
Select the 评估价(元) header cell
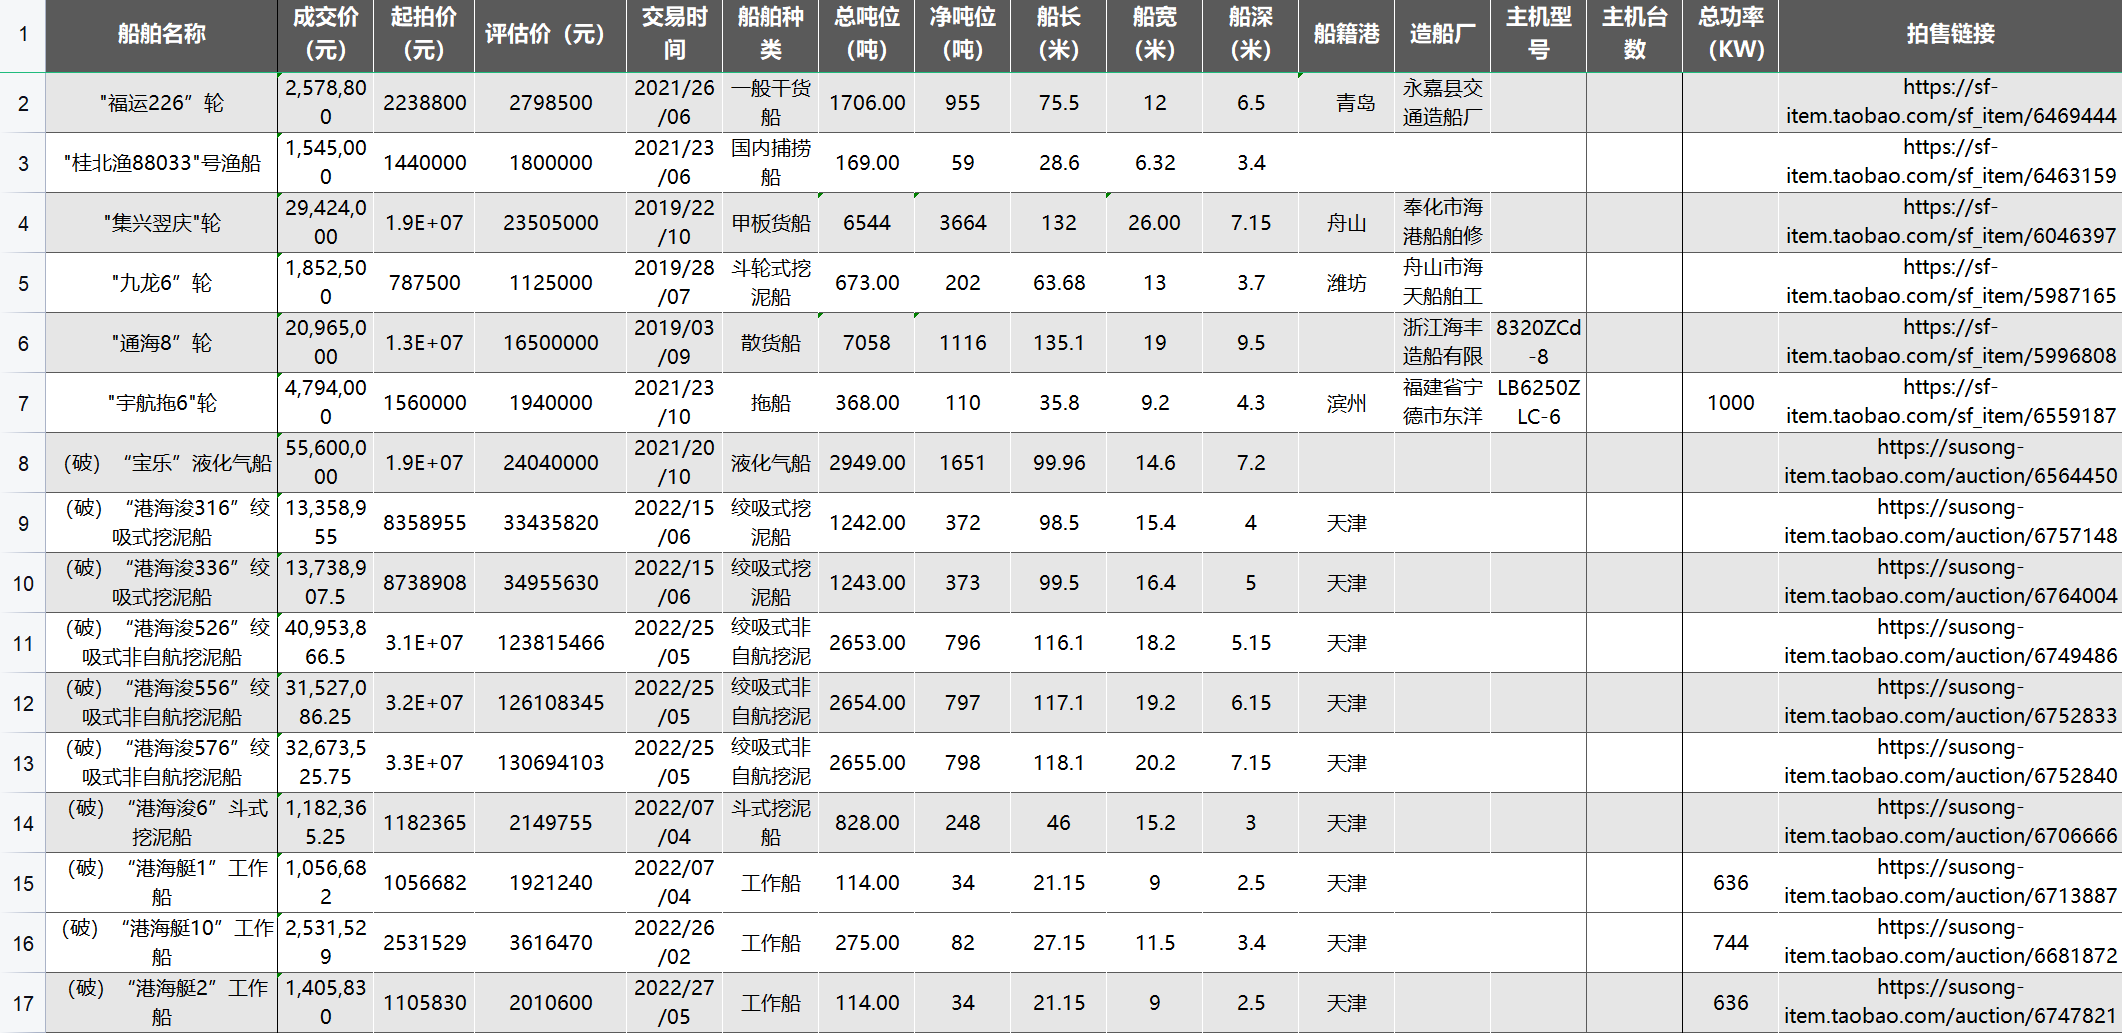click(550, 35)
